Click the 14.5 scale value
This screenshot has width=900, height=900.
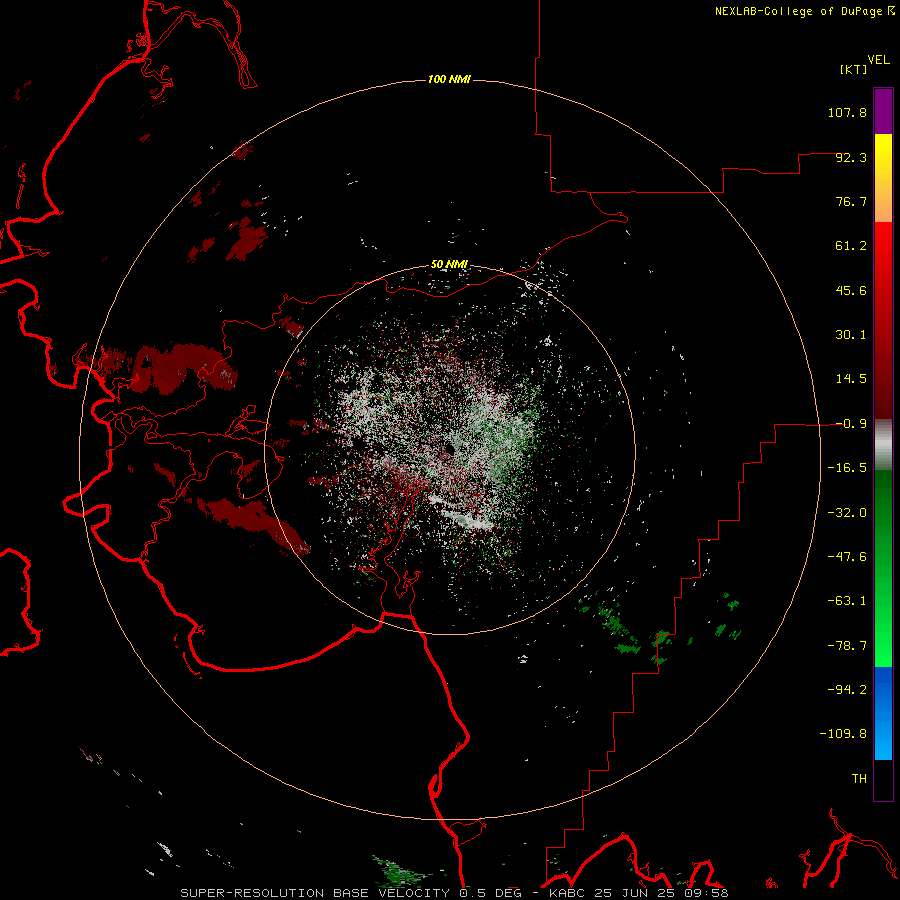[851, 379]
